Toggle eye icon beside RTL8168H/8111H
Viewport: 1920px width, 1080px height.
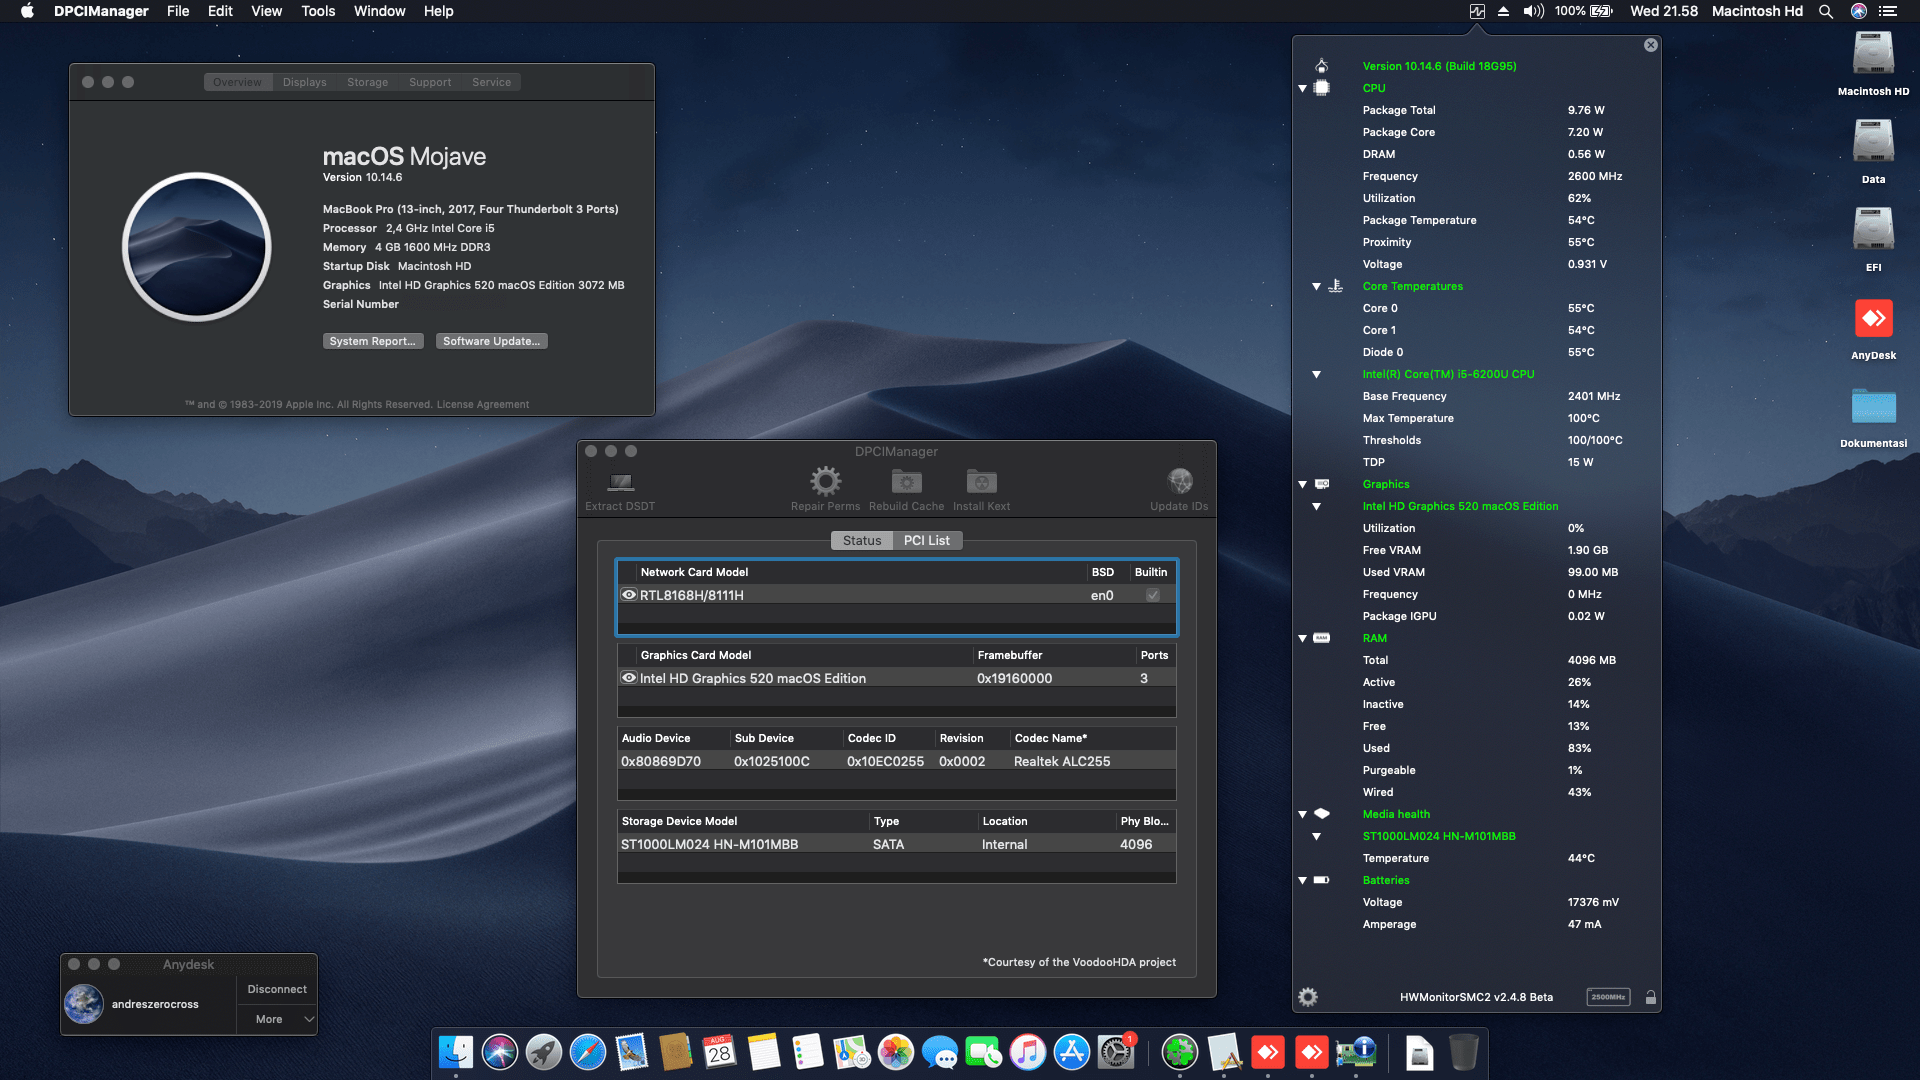click(629, 594)
